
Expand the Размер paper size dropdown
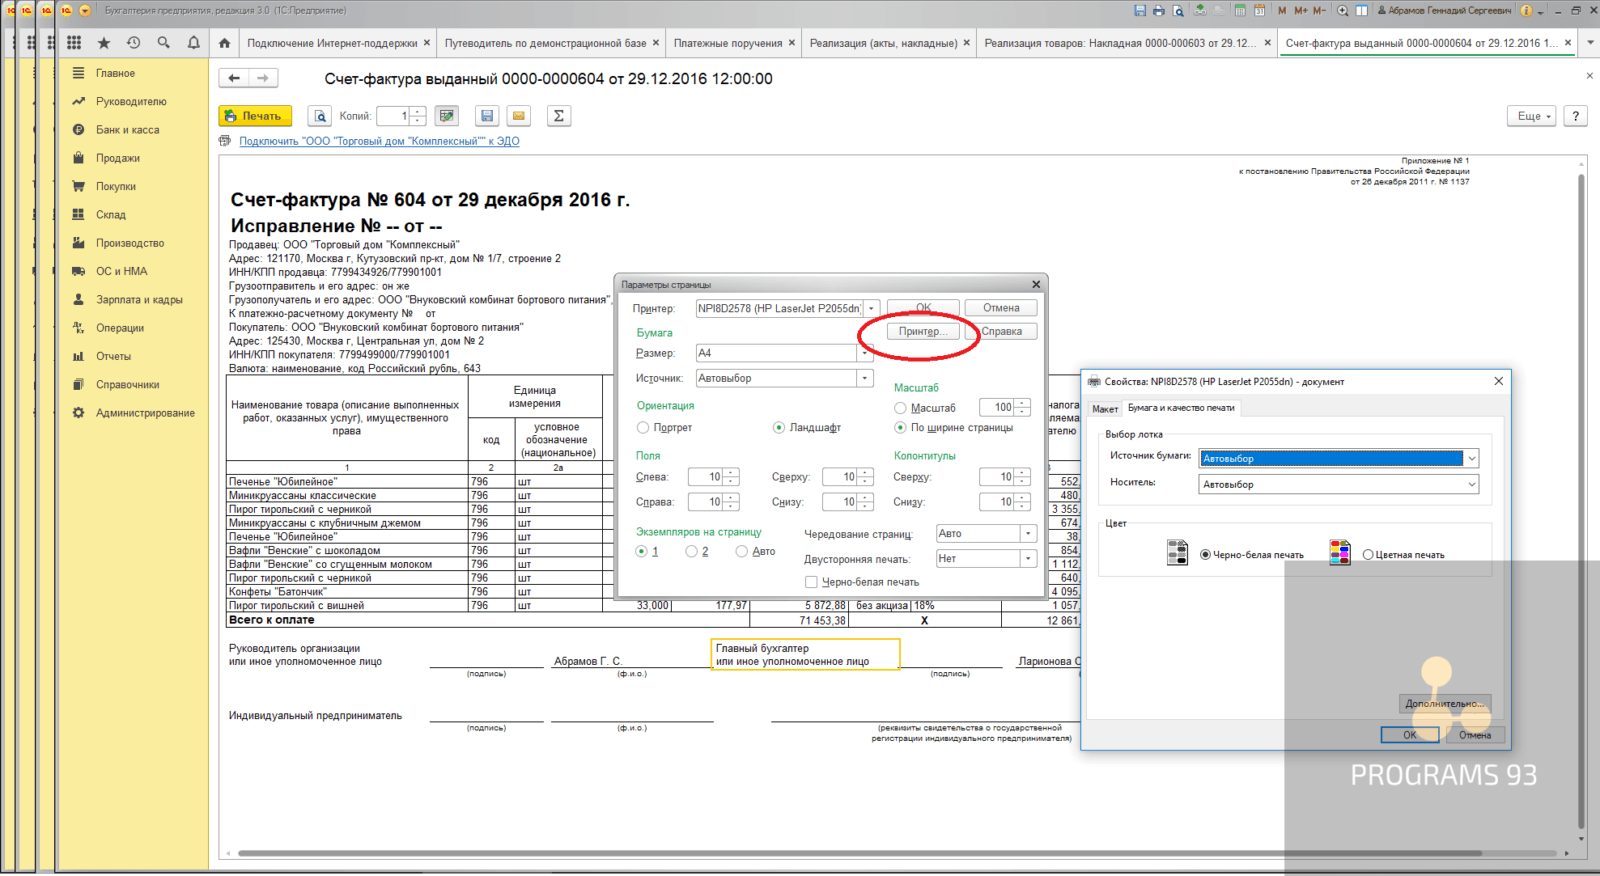point(865,353)
